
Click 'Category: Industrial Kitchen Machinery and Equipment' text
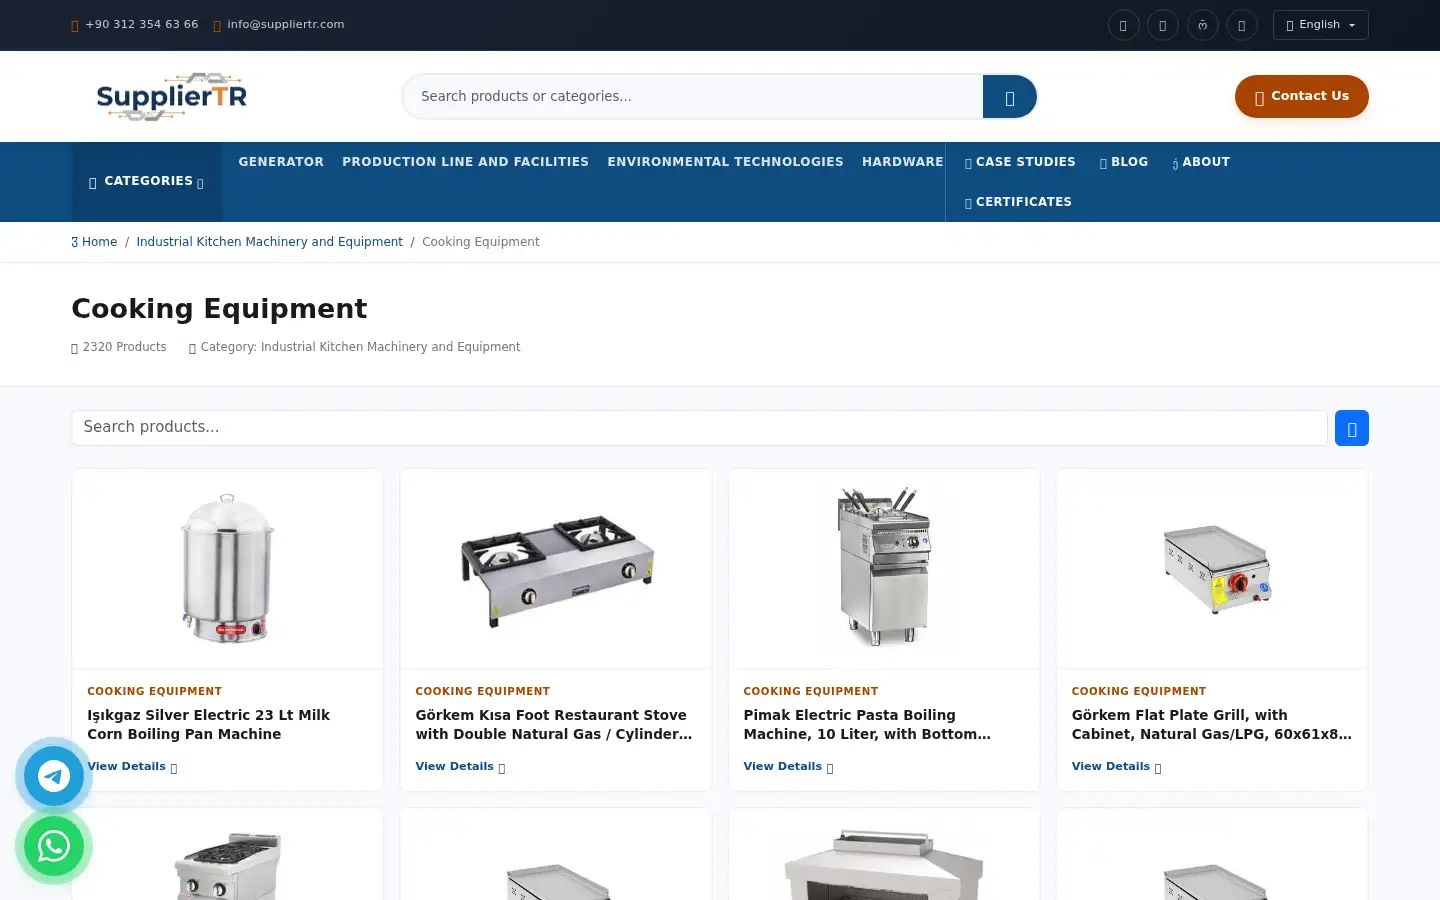point(355,347)
